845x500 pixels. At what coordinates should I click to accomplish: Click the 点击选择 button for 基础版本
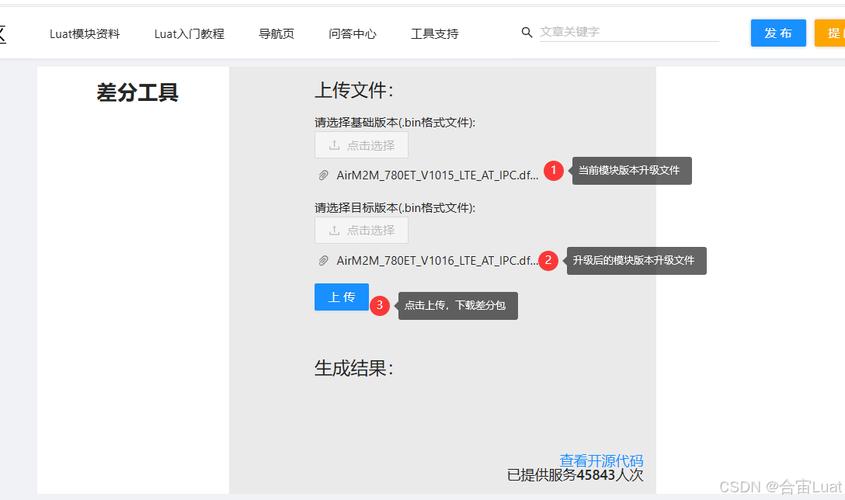[x=362, y=145]
